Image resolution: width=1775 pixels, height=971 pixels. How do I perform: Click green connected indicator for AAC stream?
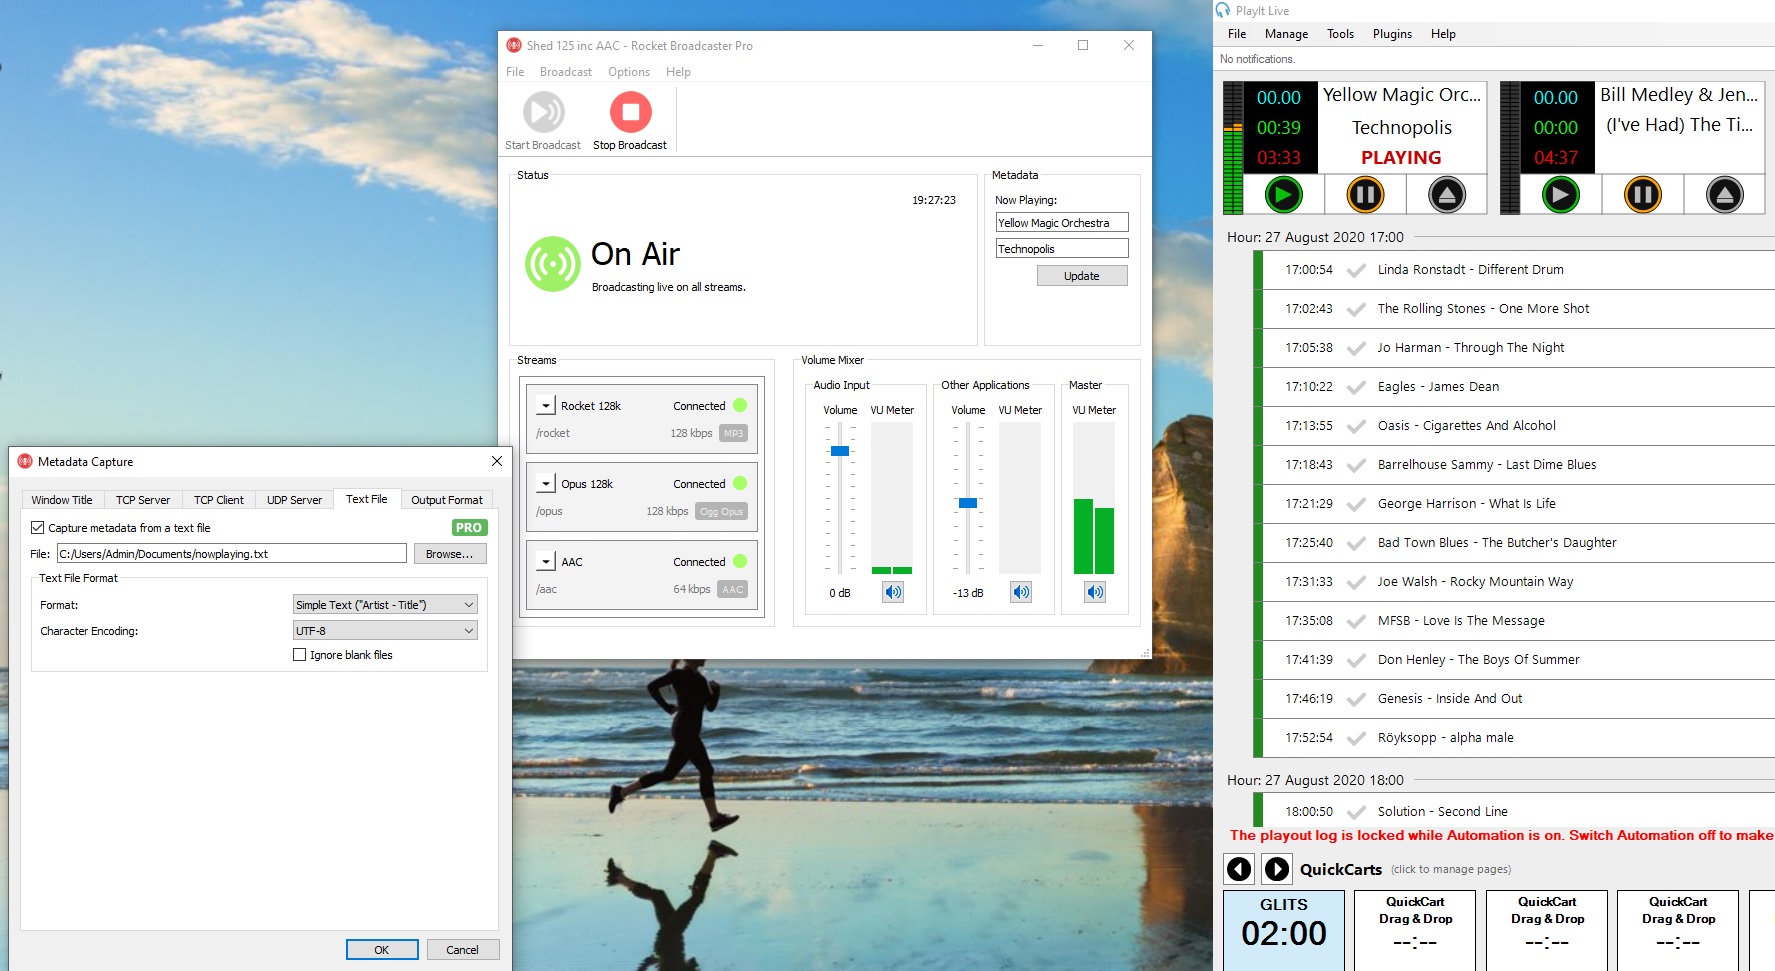pyautogui.click(x=740, y=561)
